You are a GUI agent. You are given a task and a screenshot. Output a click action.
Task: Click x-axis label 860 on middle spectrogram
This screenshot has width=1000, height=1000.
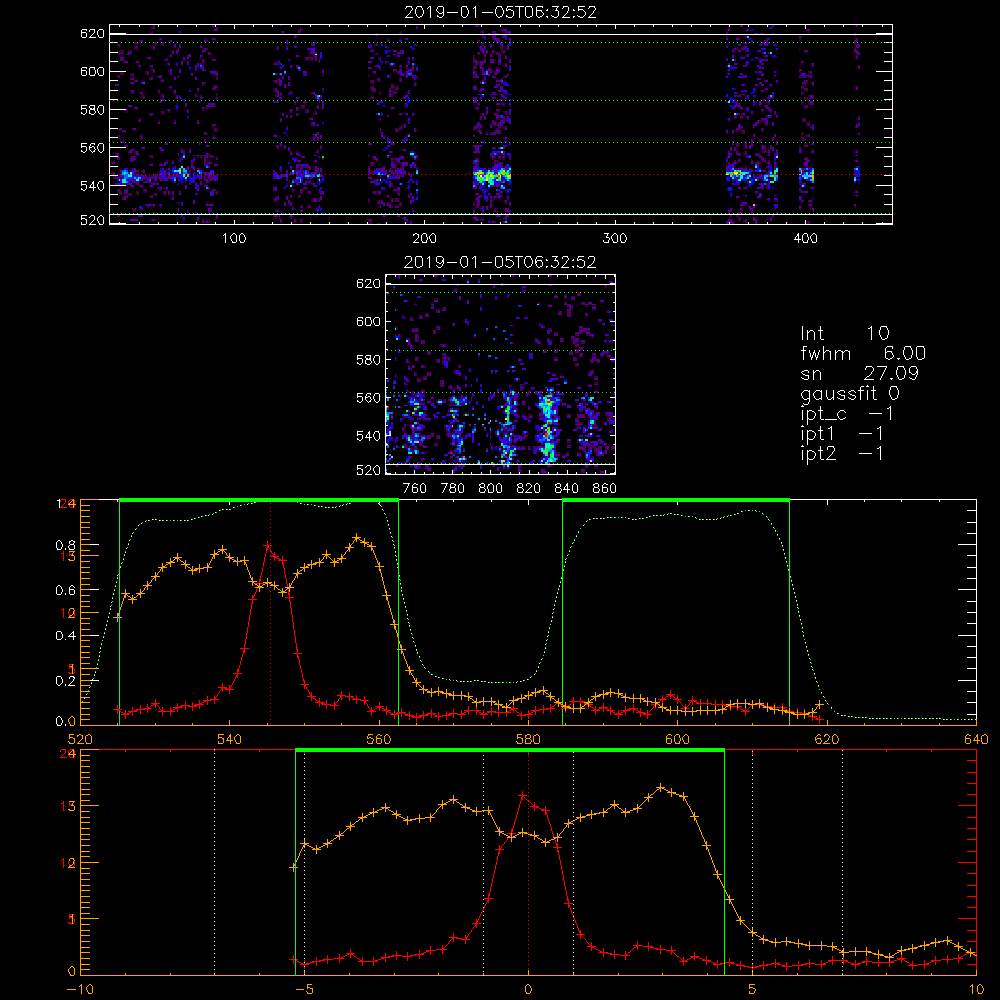tap(605, 489)
